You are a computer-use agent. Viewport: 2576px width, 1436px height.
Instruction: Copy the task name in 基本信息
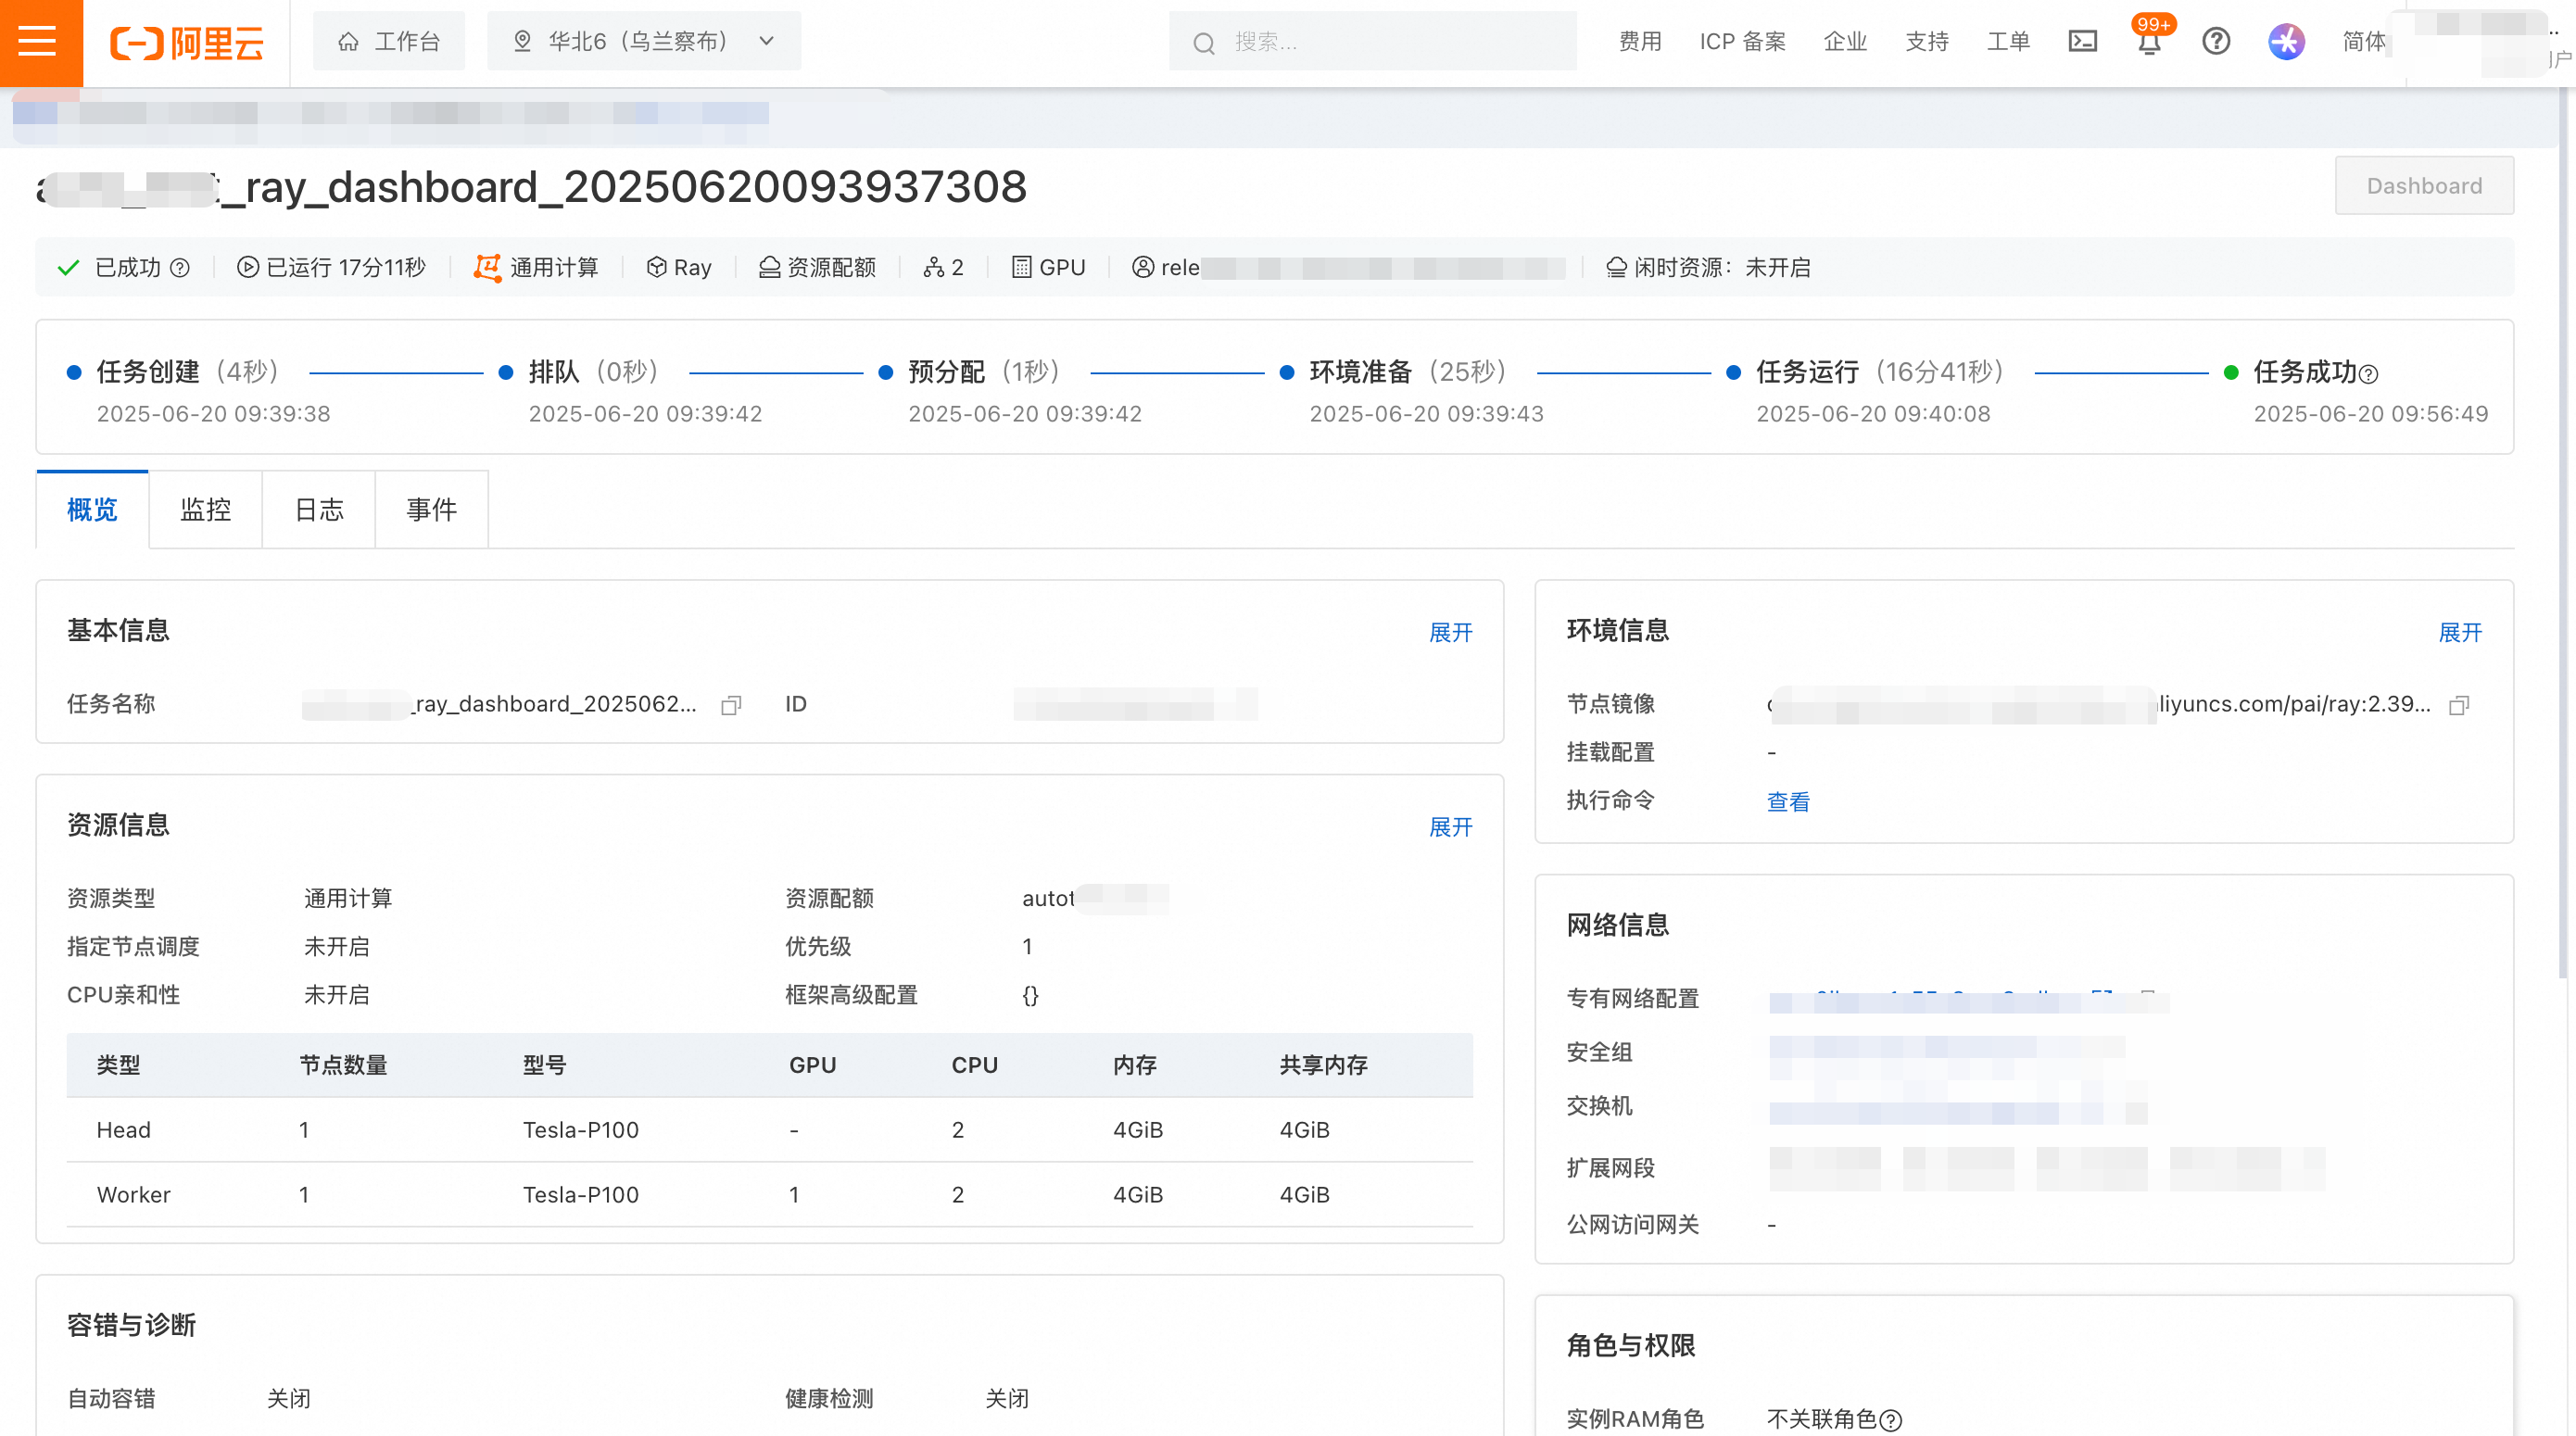(x=731, y=705)
